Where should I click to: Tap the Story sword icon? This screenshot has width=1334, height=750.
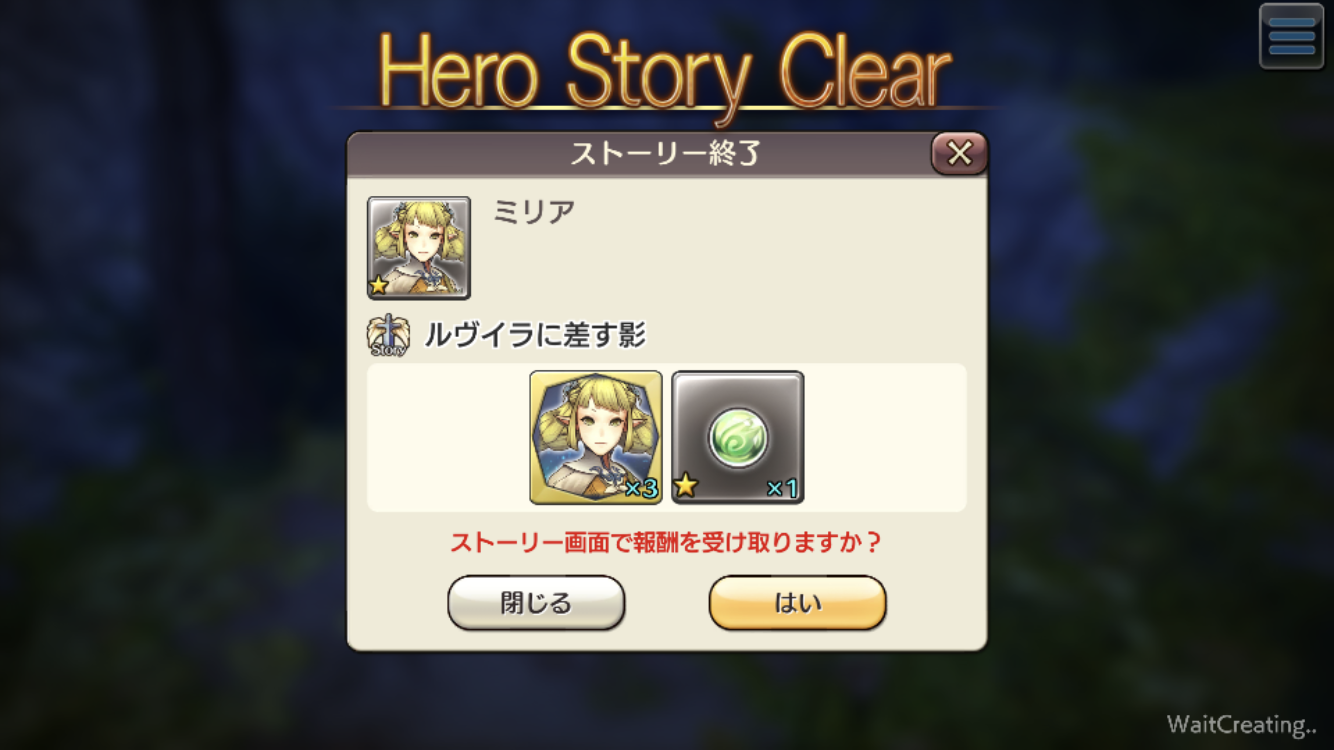pos(388,336)
